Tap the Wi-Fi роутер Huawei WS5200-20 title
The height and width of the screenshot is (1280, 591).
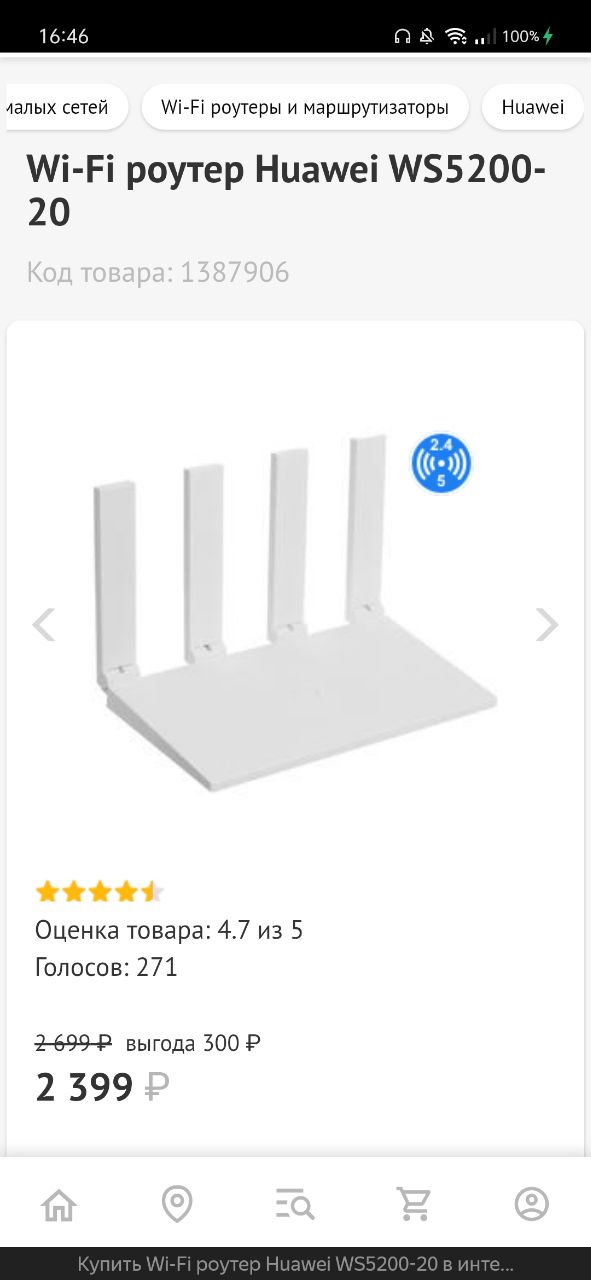tap(286, 190)
